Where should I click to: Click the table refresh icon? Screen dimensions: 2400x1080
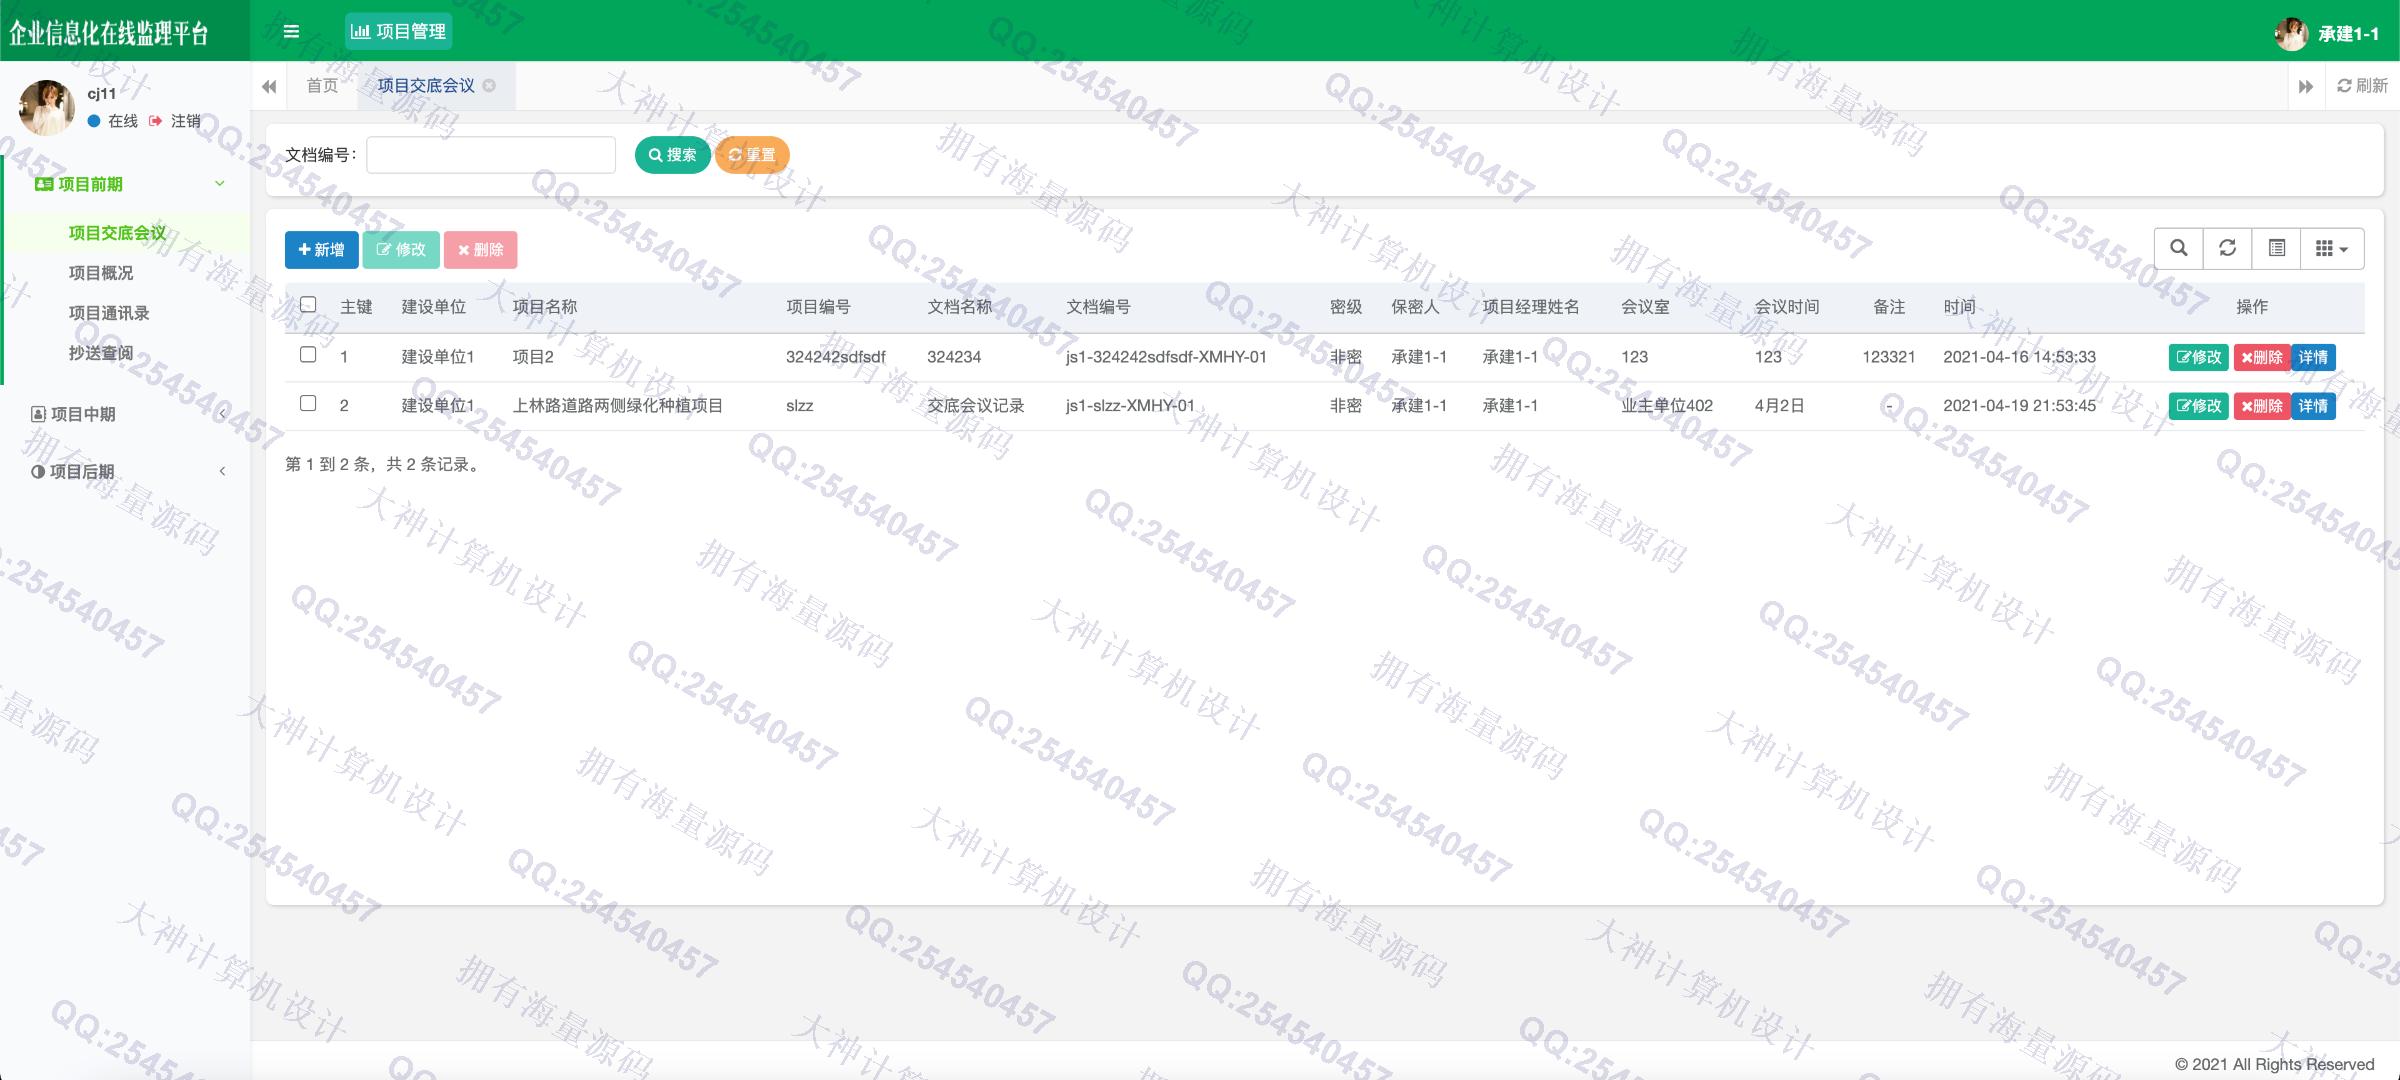pos(2228,248)
